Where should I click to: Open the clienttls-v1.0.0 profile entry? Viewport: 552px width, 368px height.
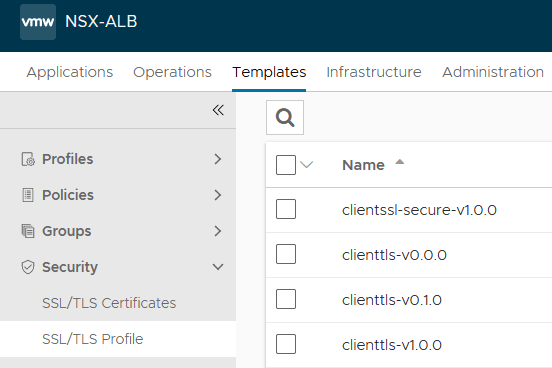click(392, 345)
